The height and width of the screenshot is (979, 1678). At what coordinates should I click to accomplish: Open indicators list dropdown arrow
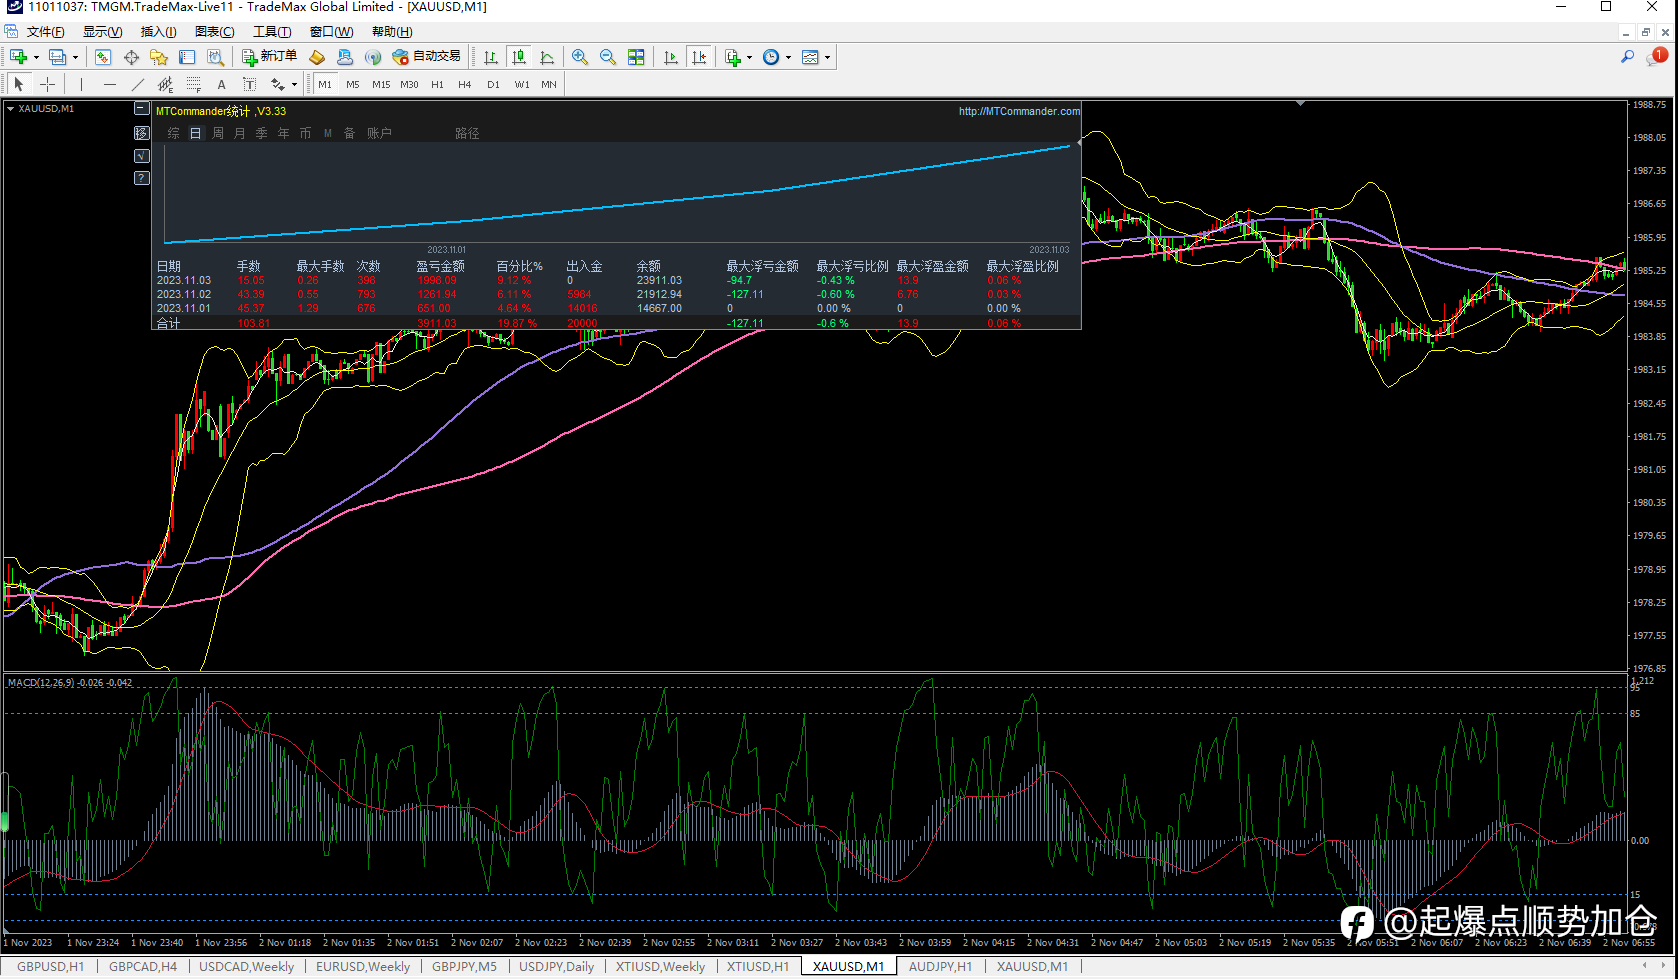pyautogui.click(x=749, y=57)
